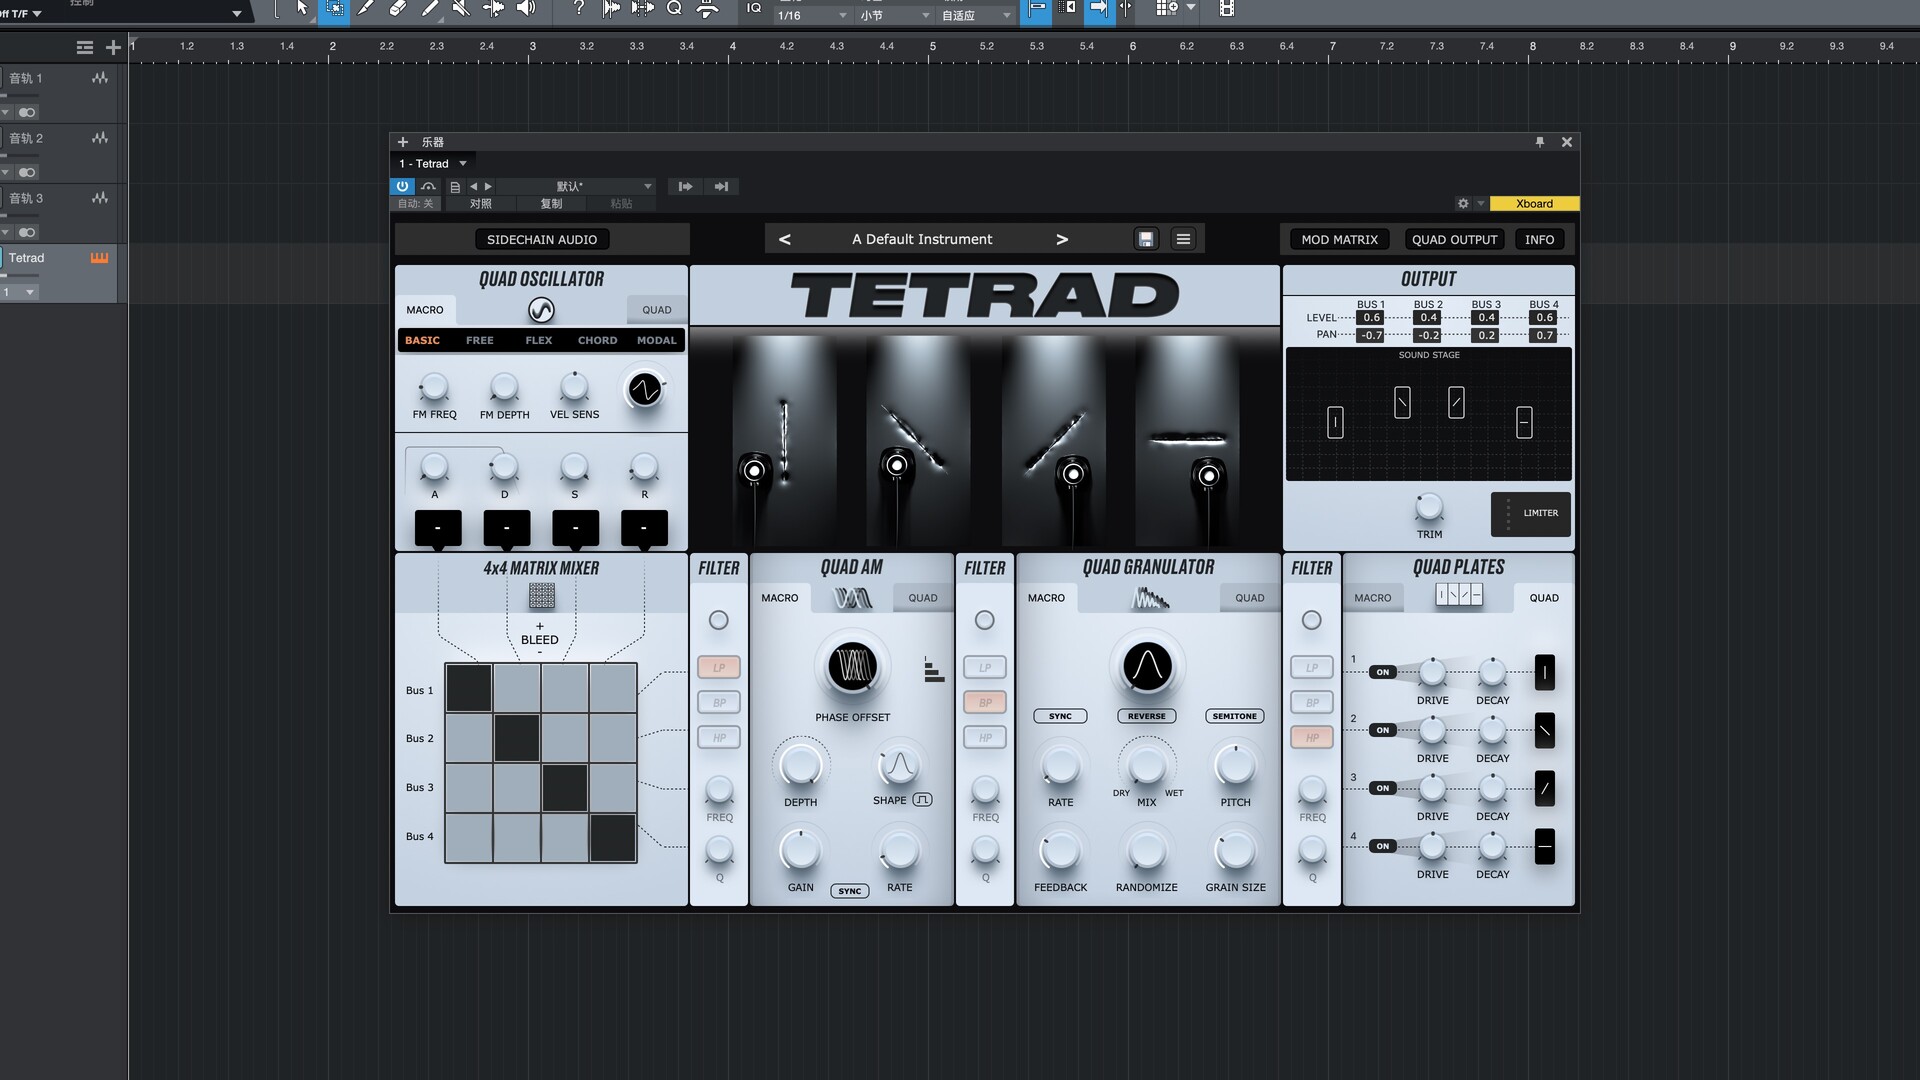Open the Tetrad preset list menu icon
The image size is (1920, 1080).
click(x=1183, y=239)
